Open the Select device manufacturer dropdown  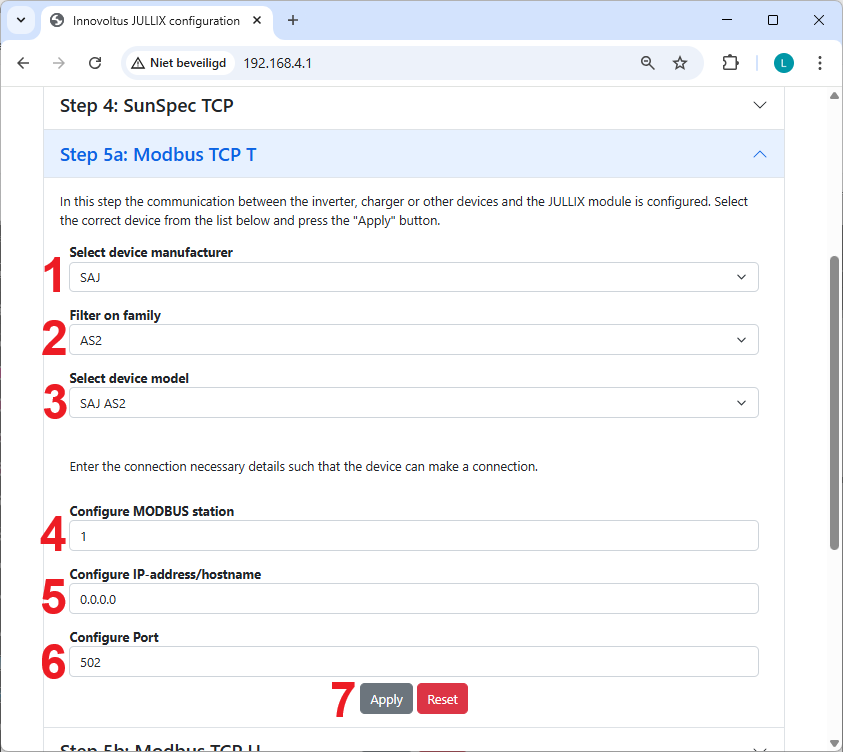[413, 277]
